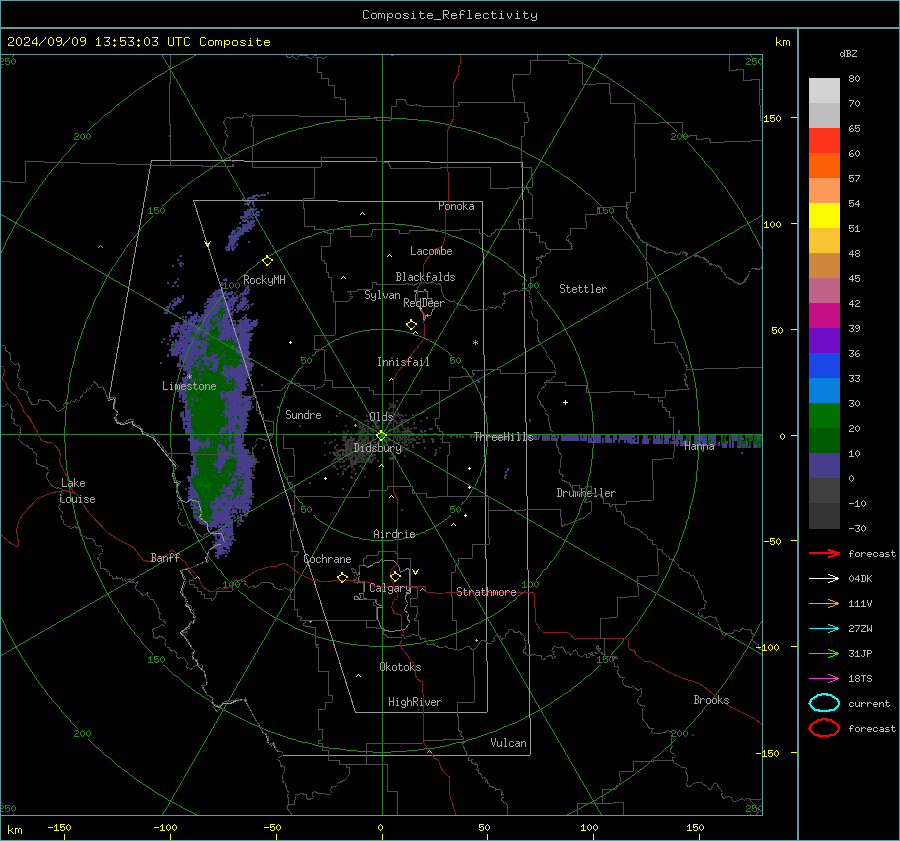Click the cyan 27ZW arrow in legend

pyautogui.click(x=824, y=629)
